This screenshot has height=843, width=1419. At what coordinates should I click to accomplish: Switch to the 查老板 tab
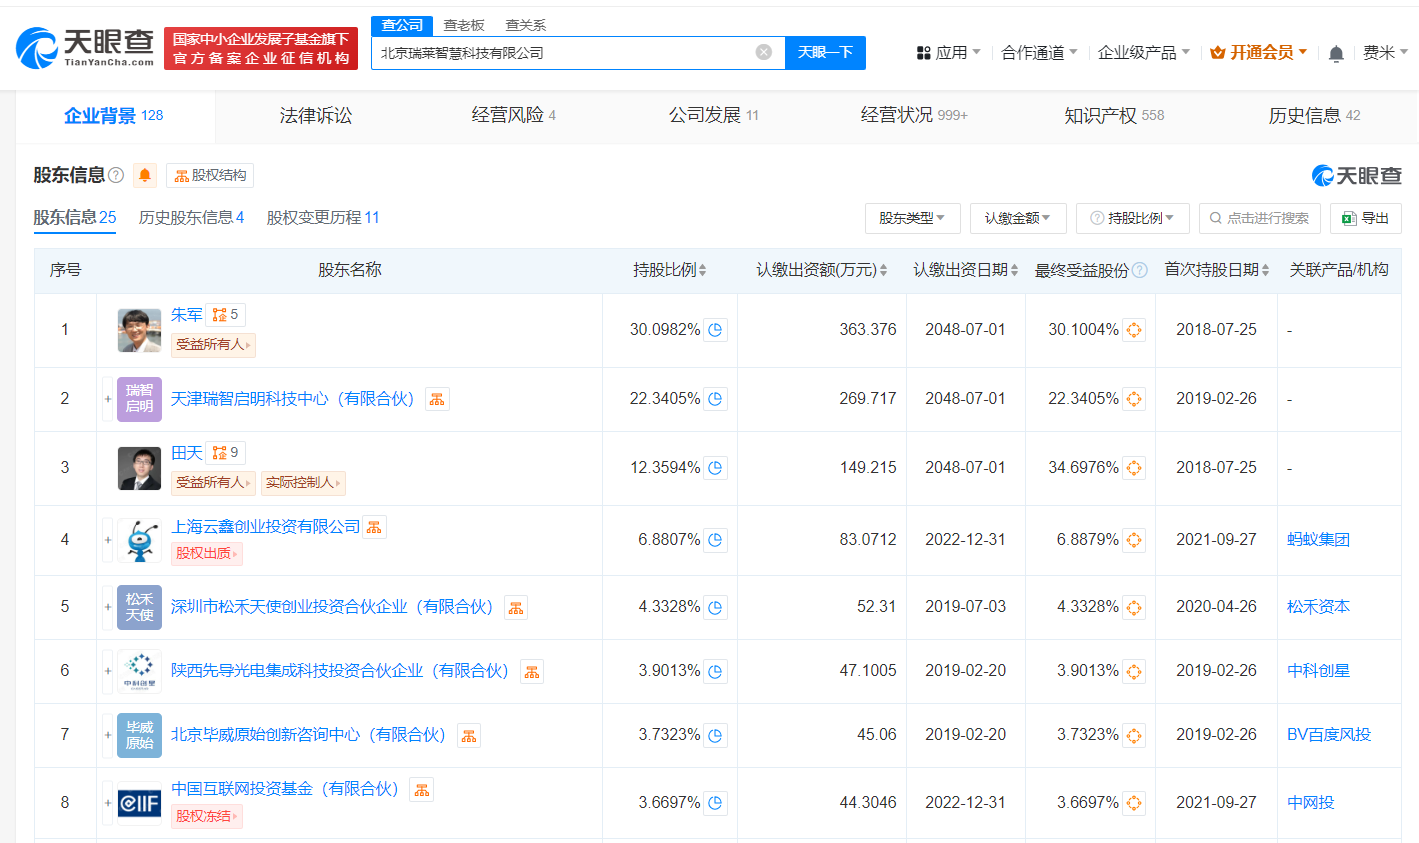click(463, 25)
